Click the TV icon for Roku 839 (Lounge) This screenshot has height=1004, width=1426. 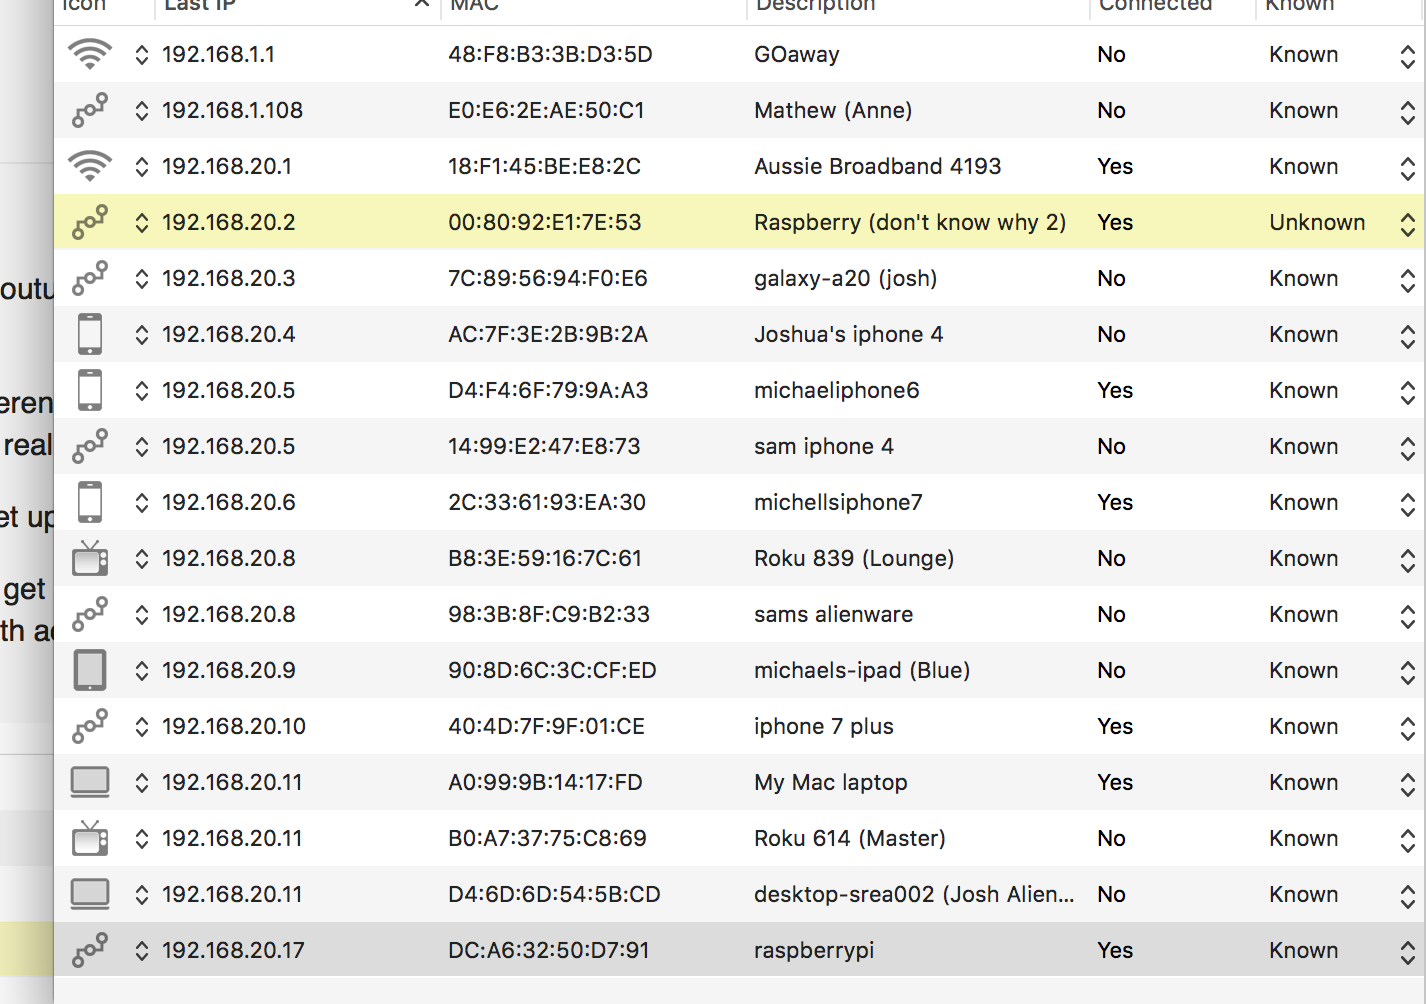point(90,558)
